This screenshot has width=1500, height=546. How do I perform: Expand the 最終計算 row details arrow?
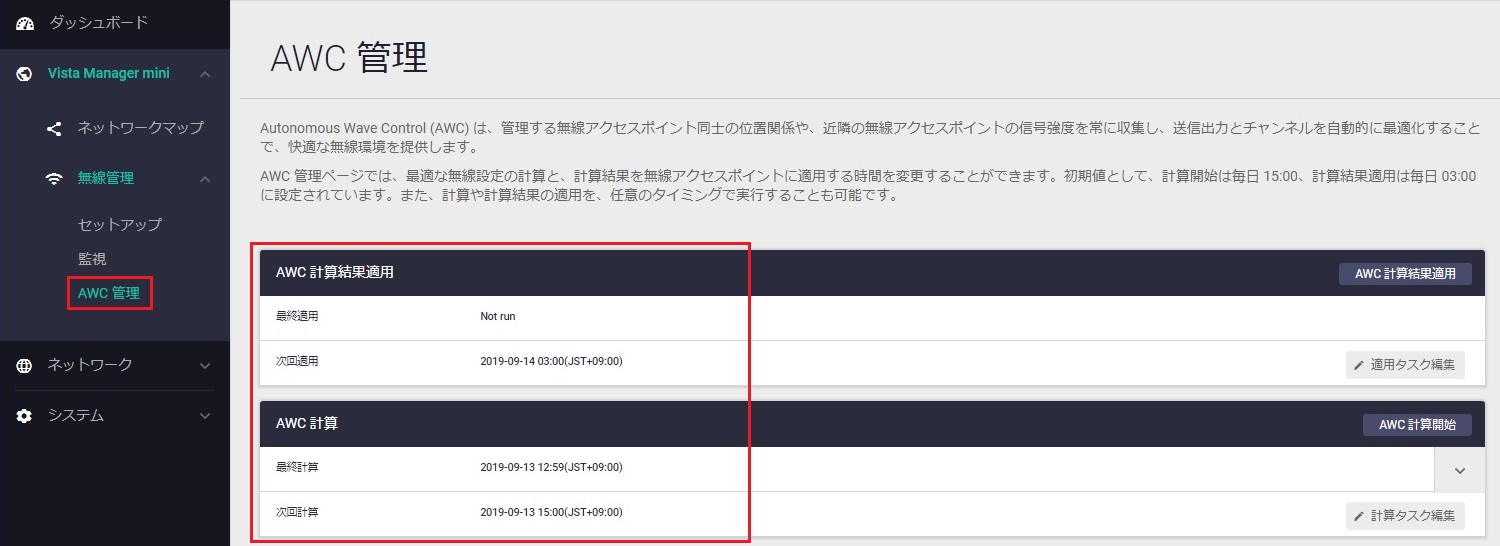[1459, 470]
